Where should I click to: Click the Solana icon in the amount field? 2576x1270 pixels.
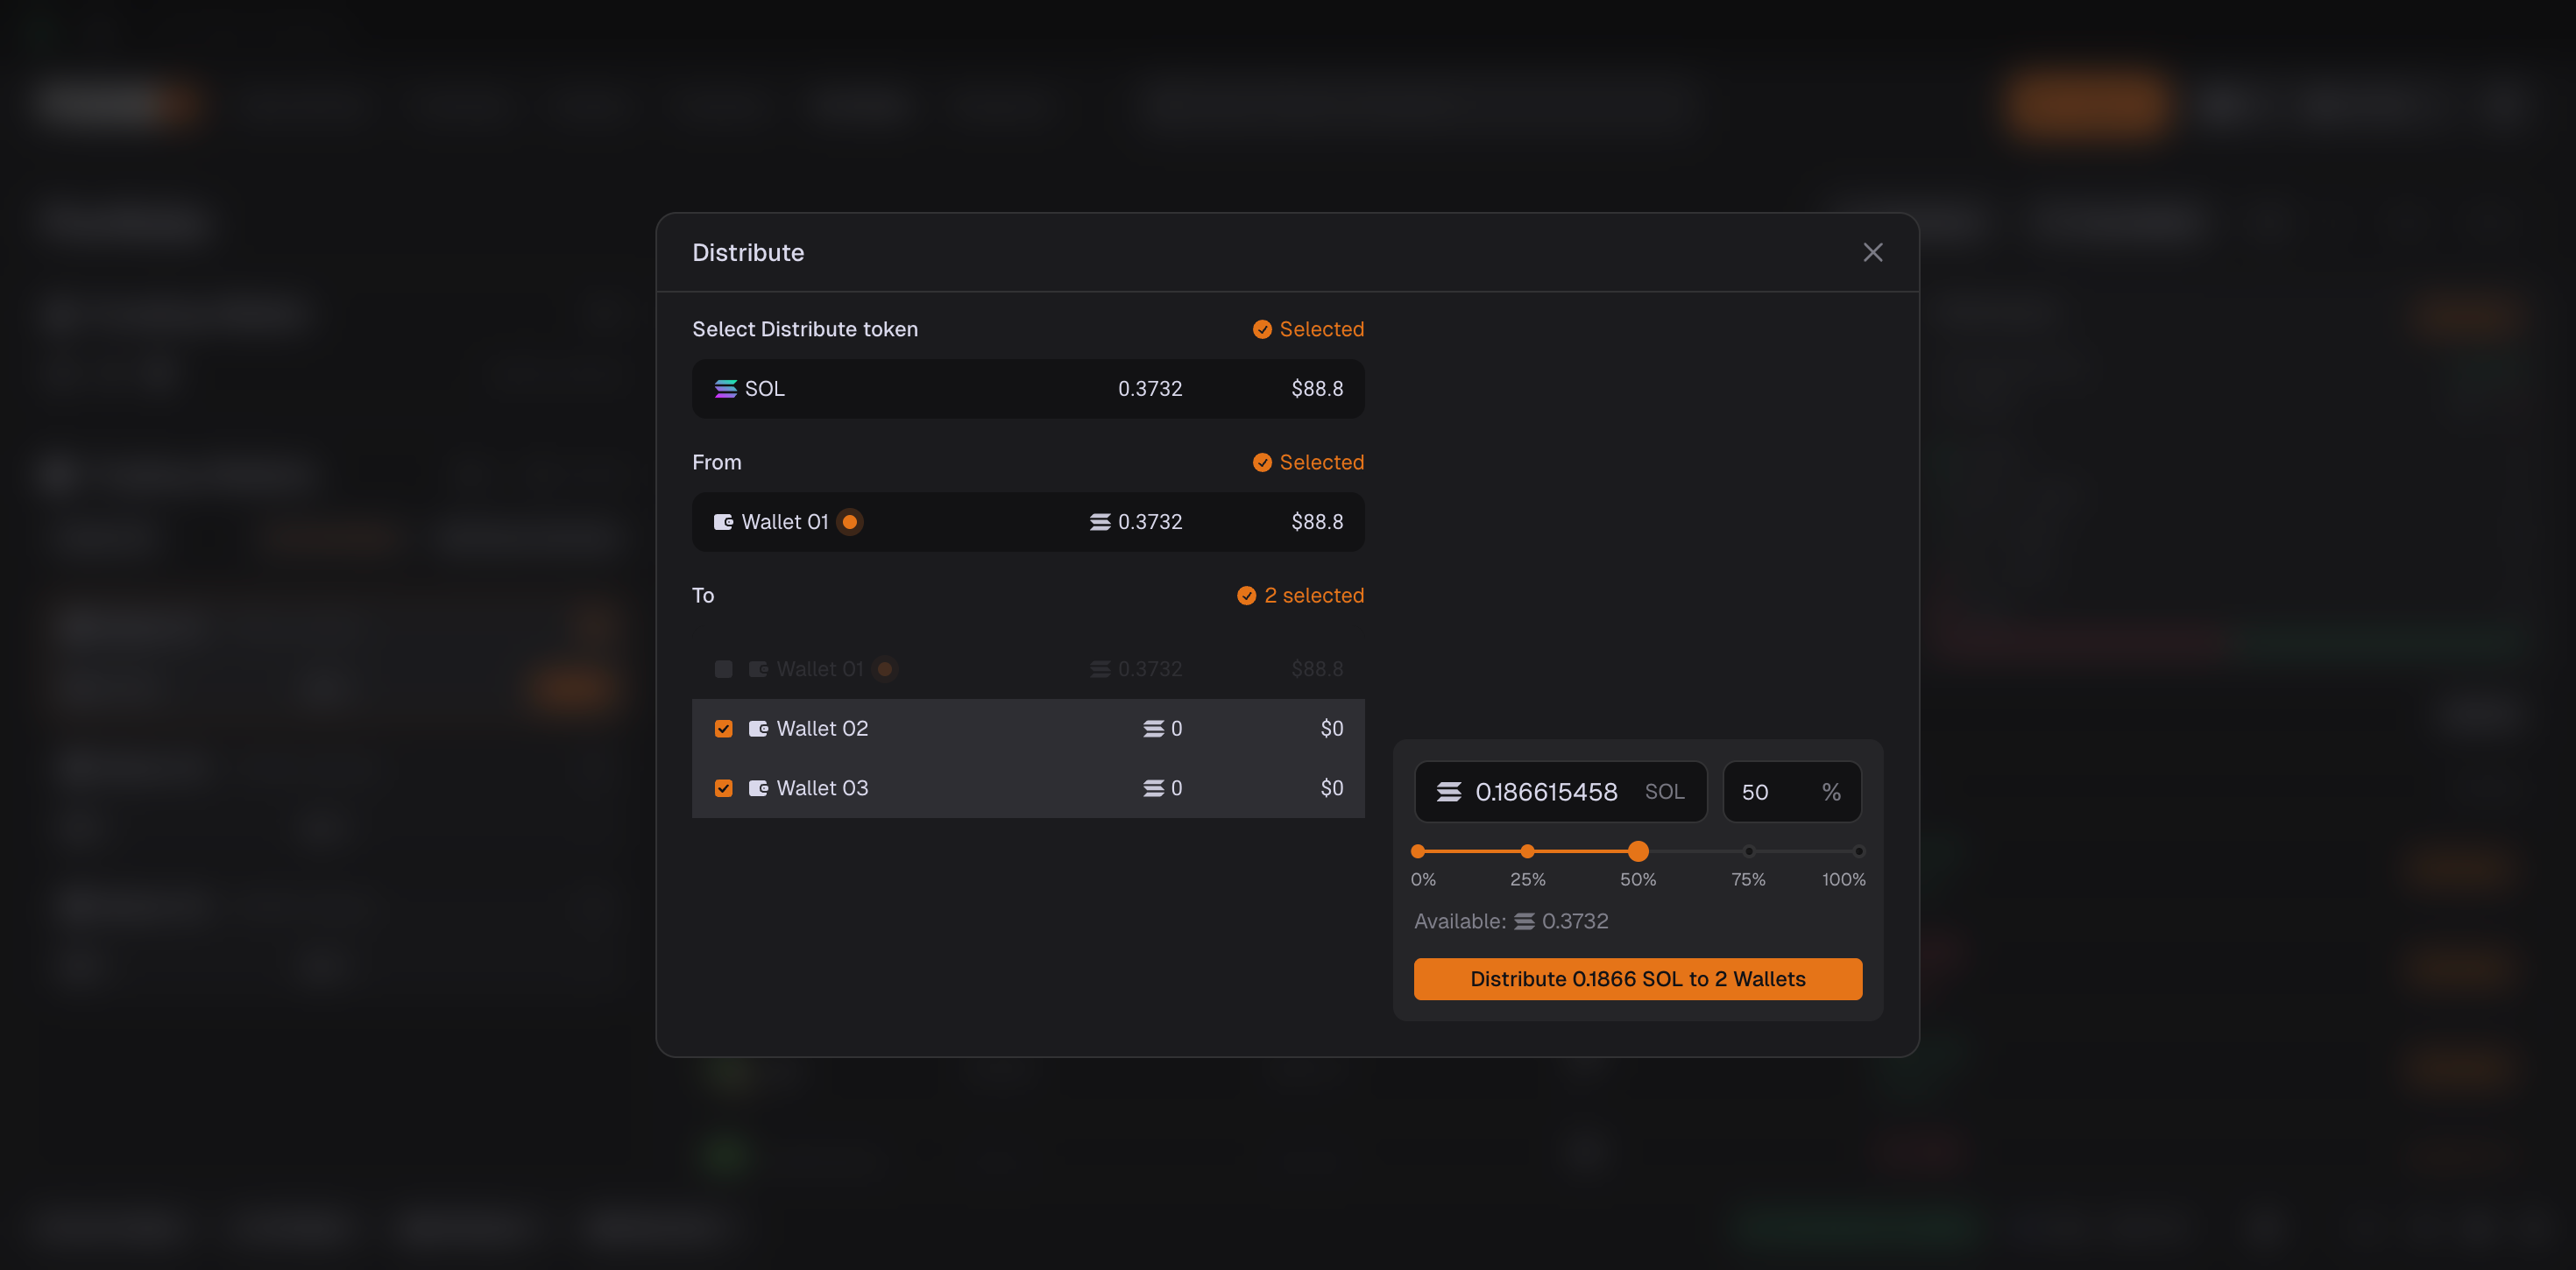click(1449, 792)
